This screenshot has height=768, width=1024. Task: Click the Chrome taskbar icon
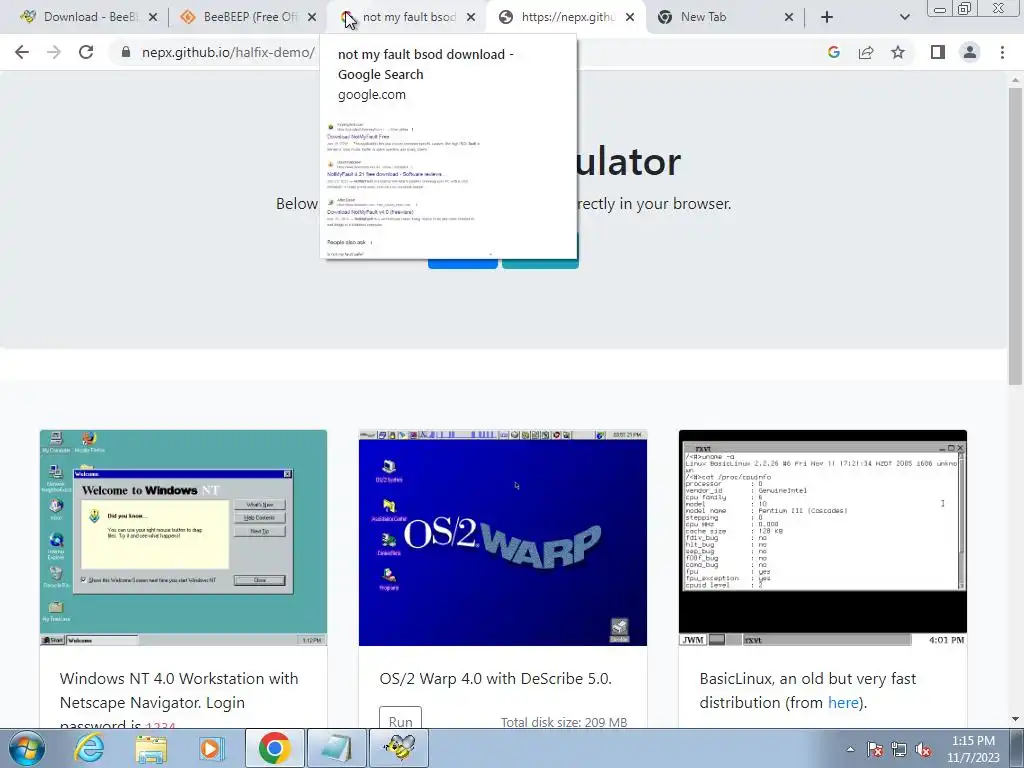tap(275, 748)
